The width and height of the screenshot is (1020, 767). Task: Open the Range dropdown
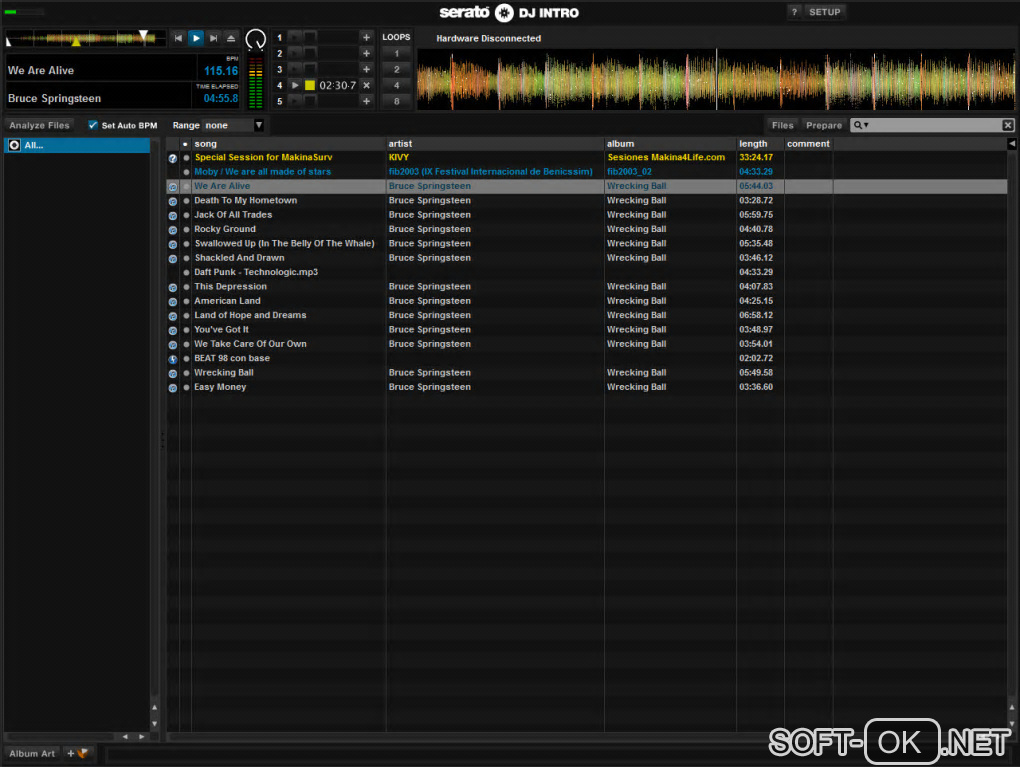click(x=259, y=125)
